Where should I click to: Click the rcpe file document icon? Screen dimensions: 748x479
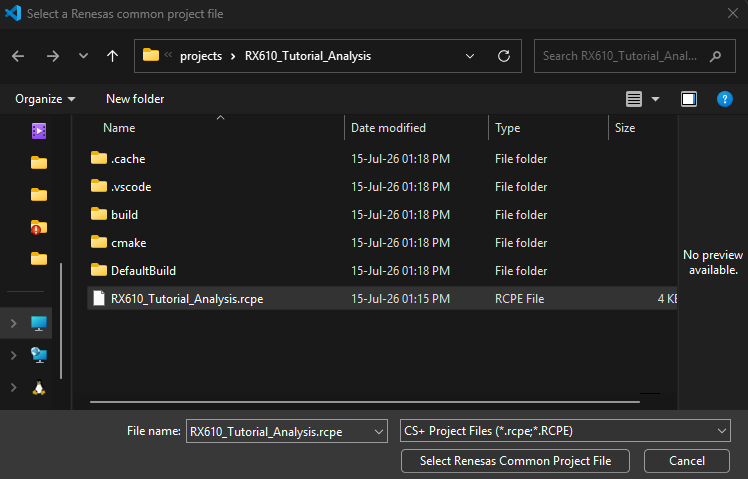(x=99, y=298)
